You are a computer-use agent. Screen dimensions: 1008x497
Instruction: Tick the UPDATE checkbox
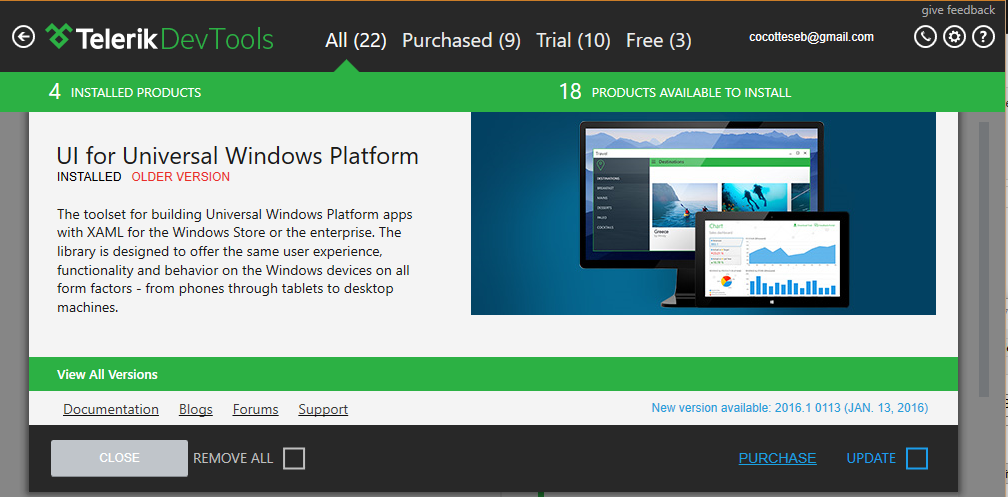(x=917, y=458)
